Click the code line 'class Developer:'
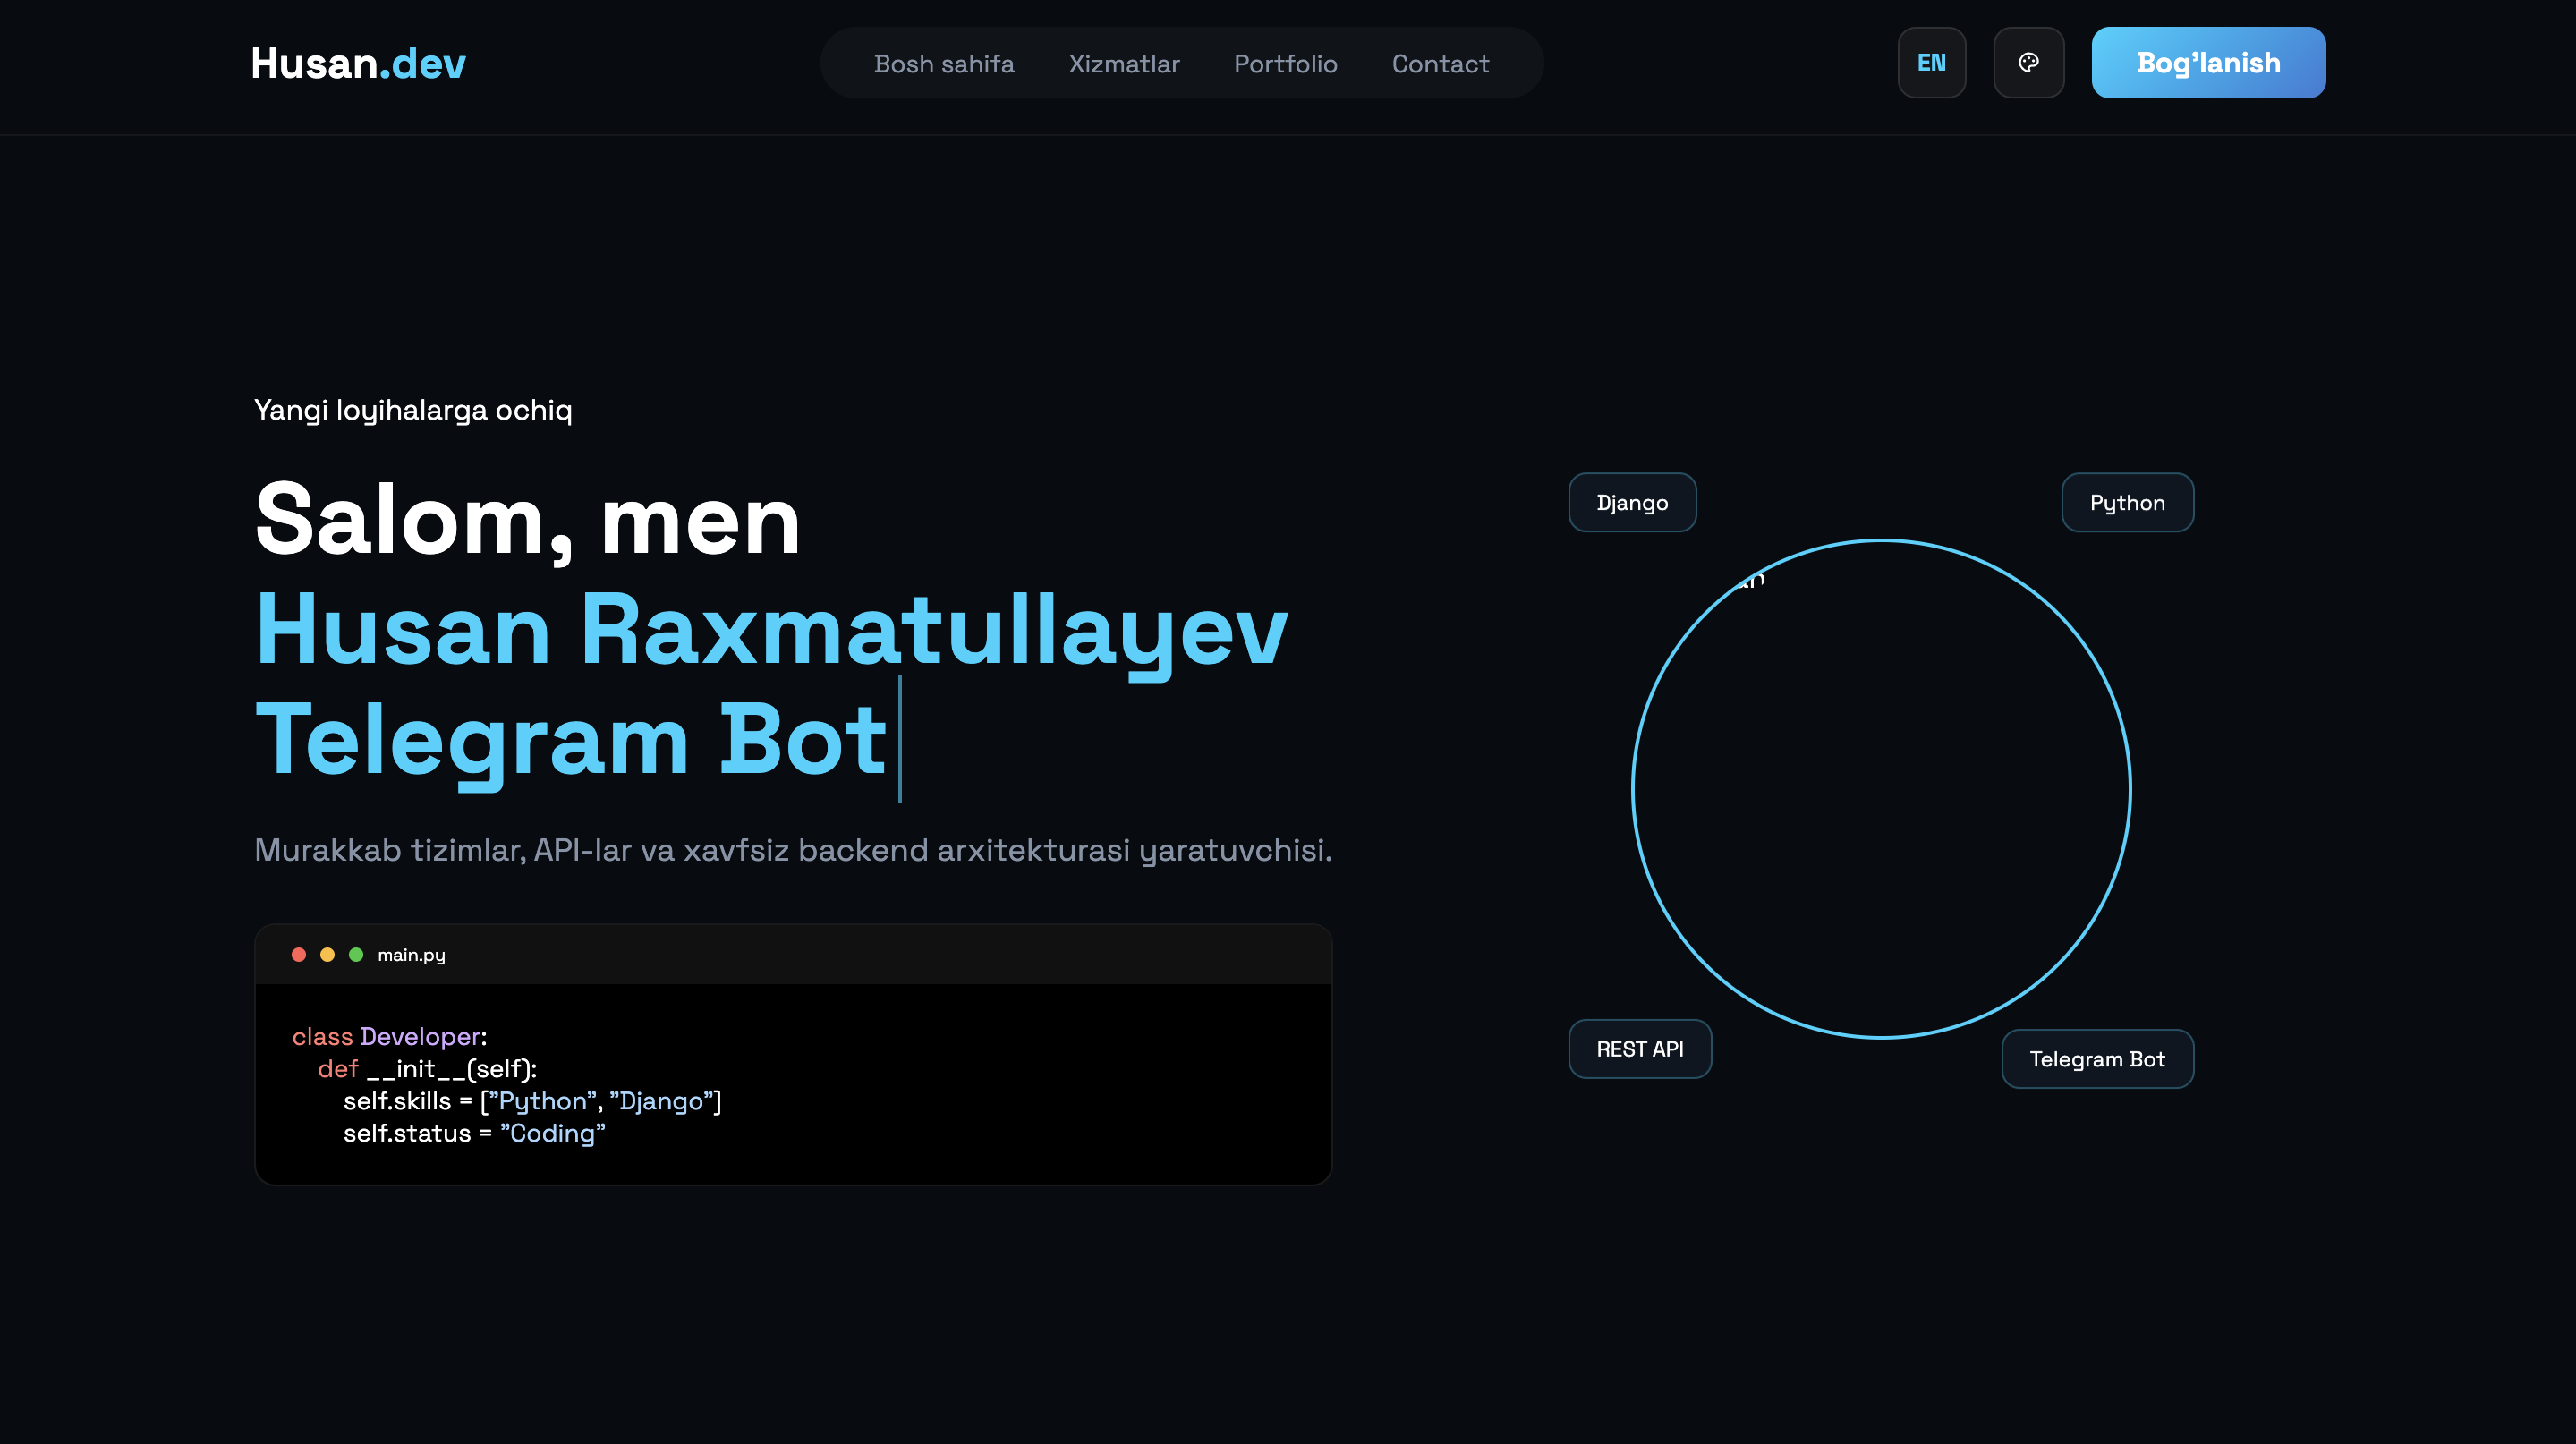The image size is (2576, 1444). point(388,1037)
